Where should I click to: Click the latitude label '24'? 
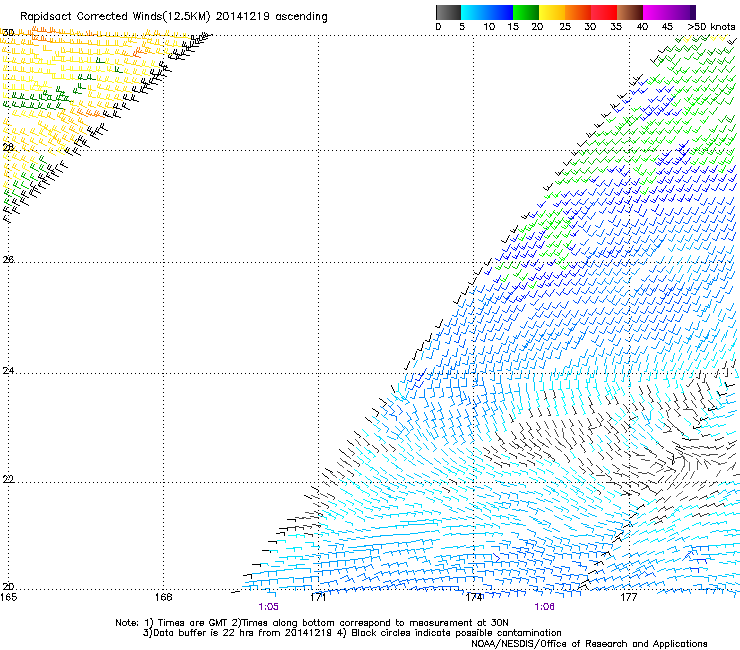pyautogui.click(x=8, y=371)
